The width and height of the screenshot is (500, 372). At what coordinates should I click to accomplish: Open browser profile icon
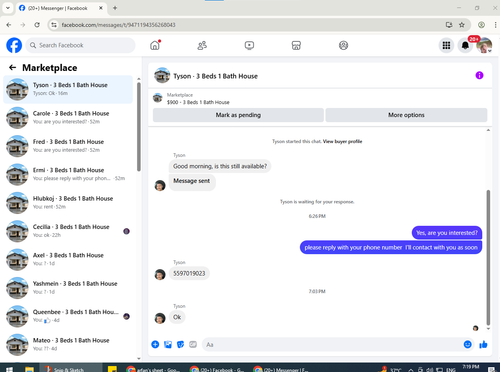pyautogui.click(x=481, y=25)
